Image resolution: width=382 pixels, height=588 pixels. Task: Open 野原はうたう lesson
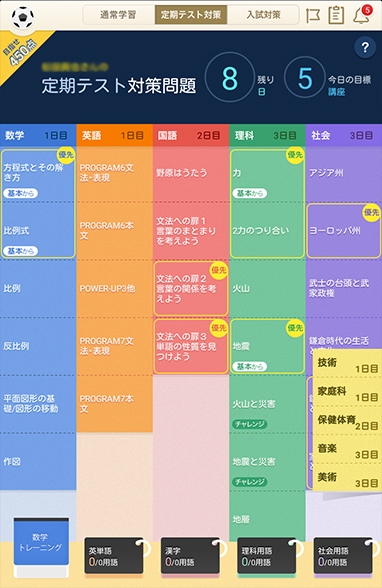[x=191, y=173]
